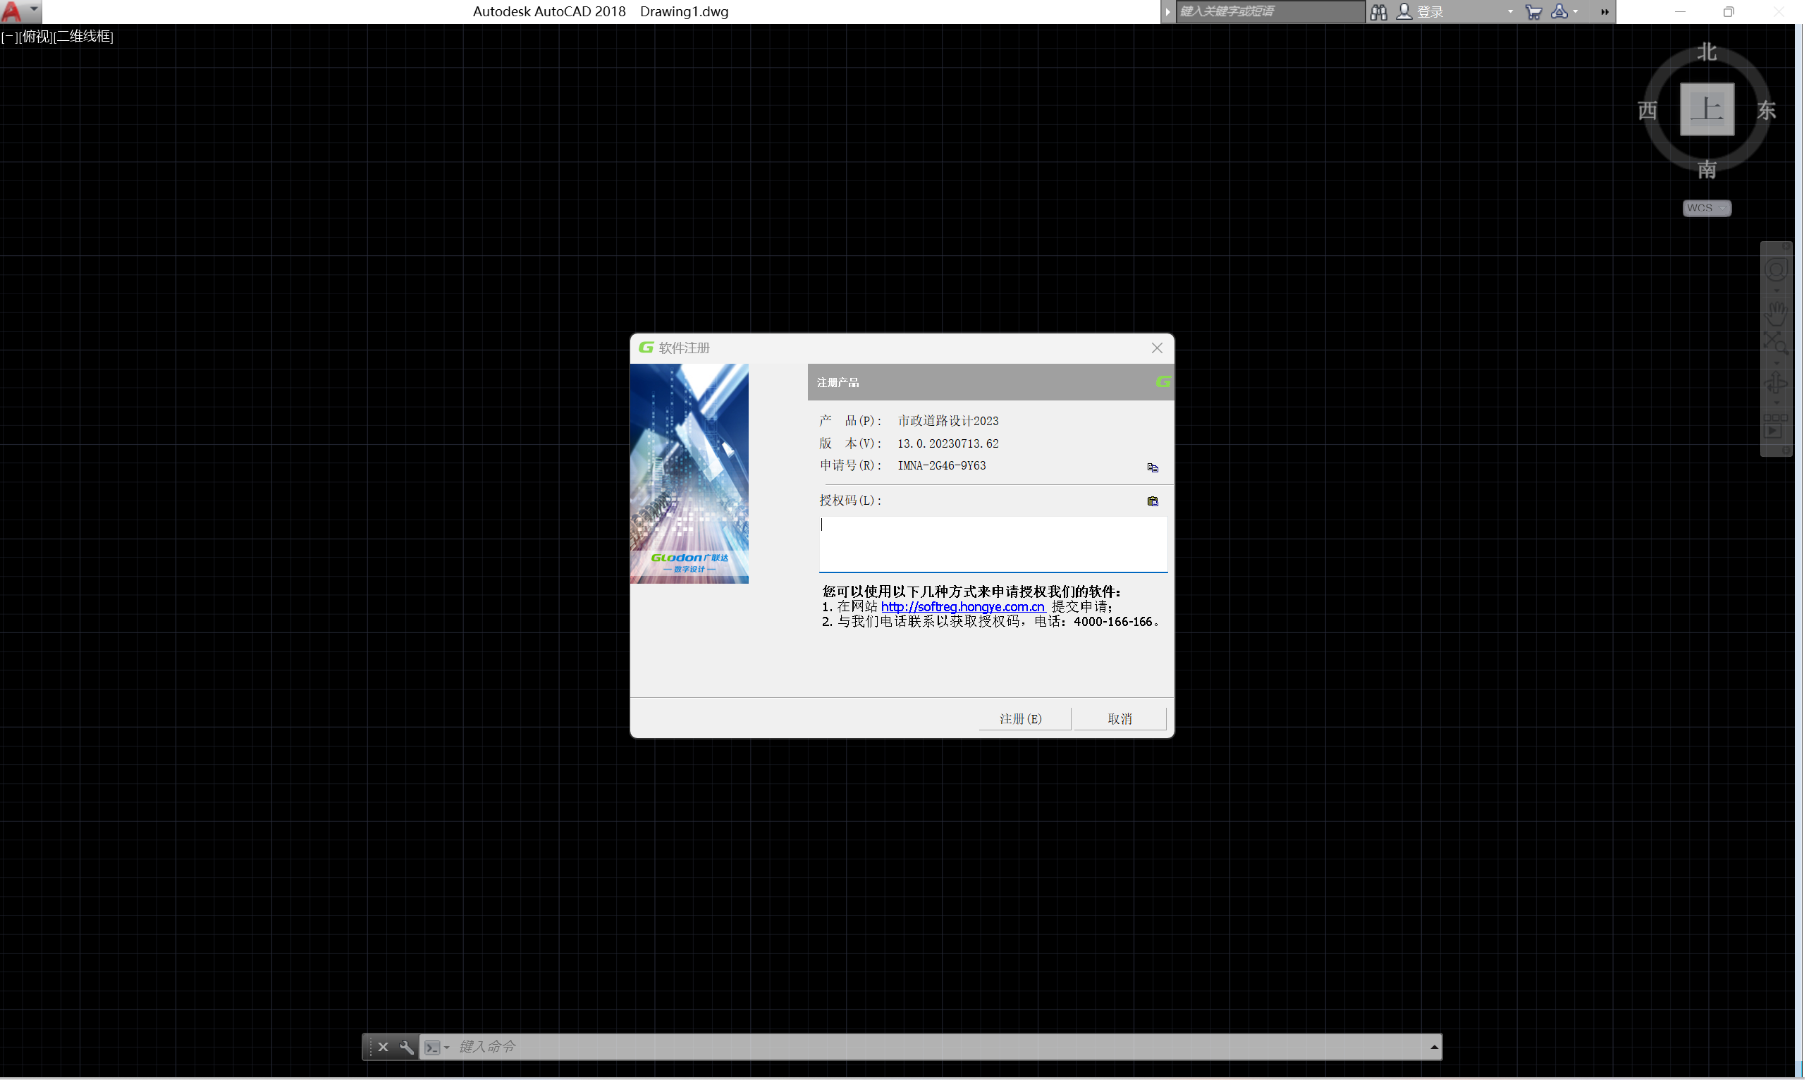Click the [-] viewport control label

tap(9, 37)
